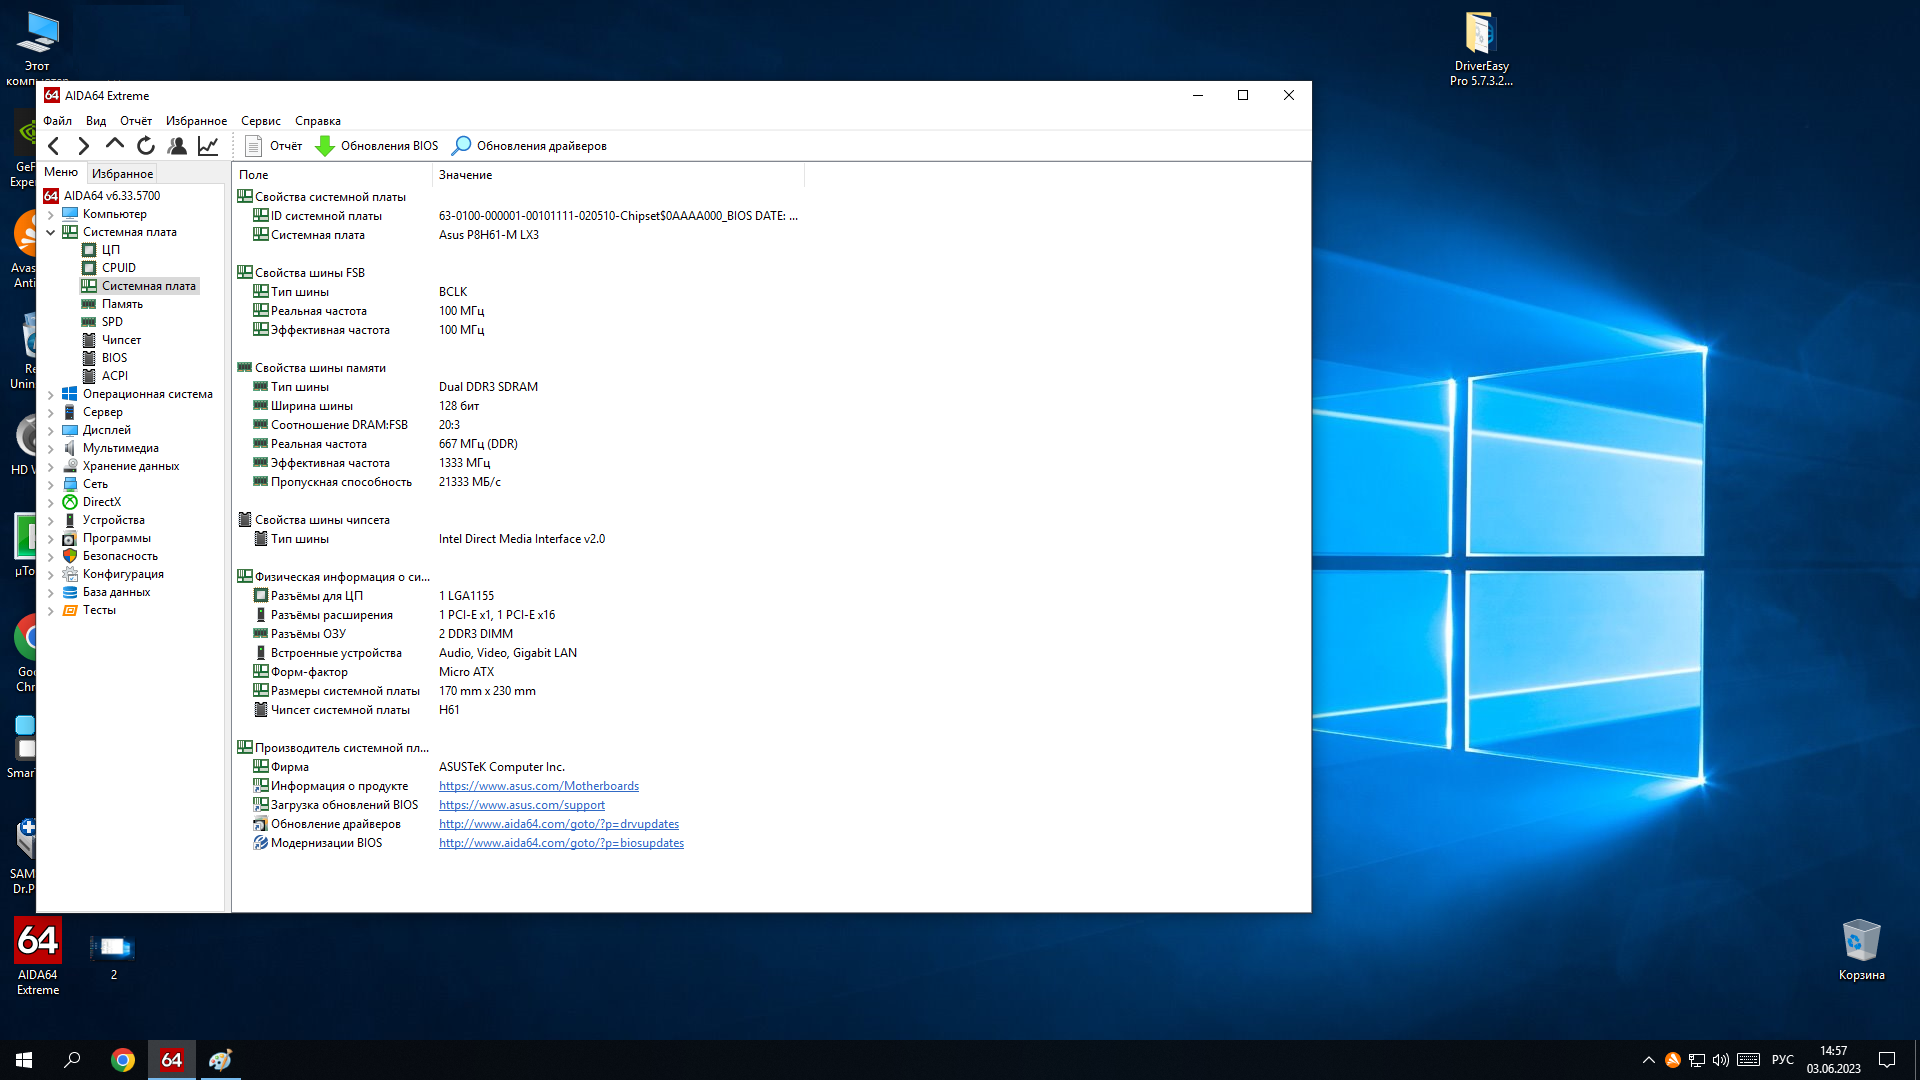The height and width of the screenshot is (1080, 1920).
Task: Click the AIDA64 taskbar icon
Action: [x=172, y=1060]
